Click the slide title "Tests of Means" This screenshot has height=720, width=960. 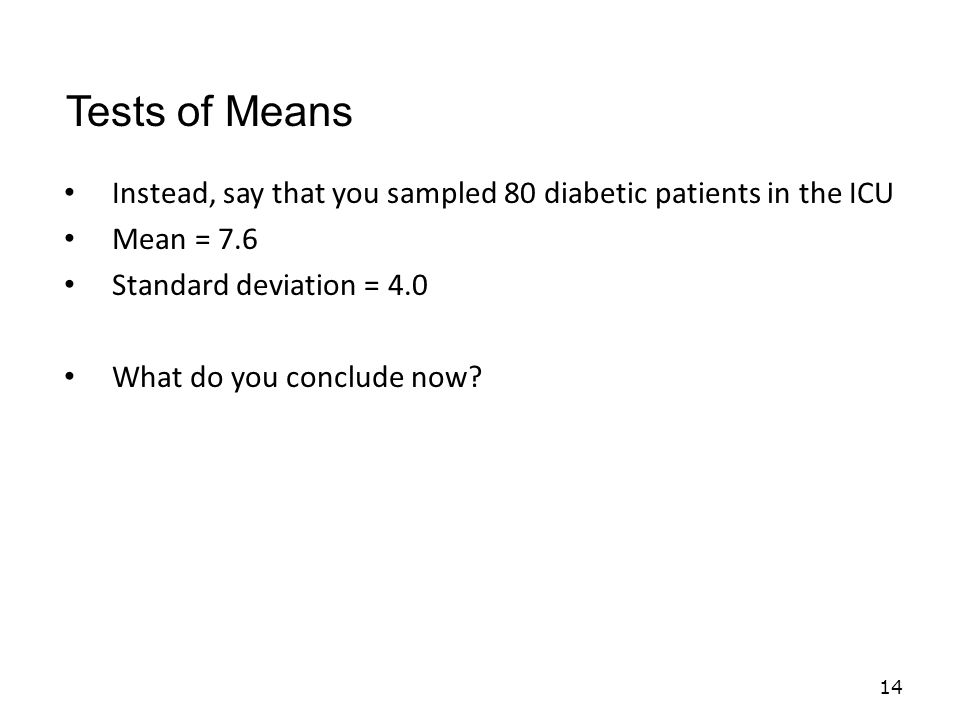click(x=209, y=111)
